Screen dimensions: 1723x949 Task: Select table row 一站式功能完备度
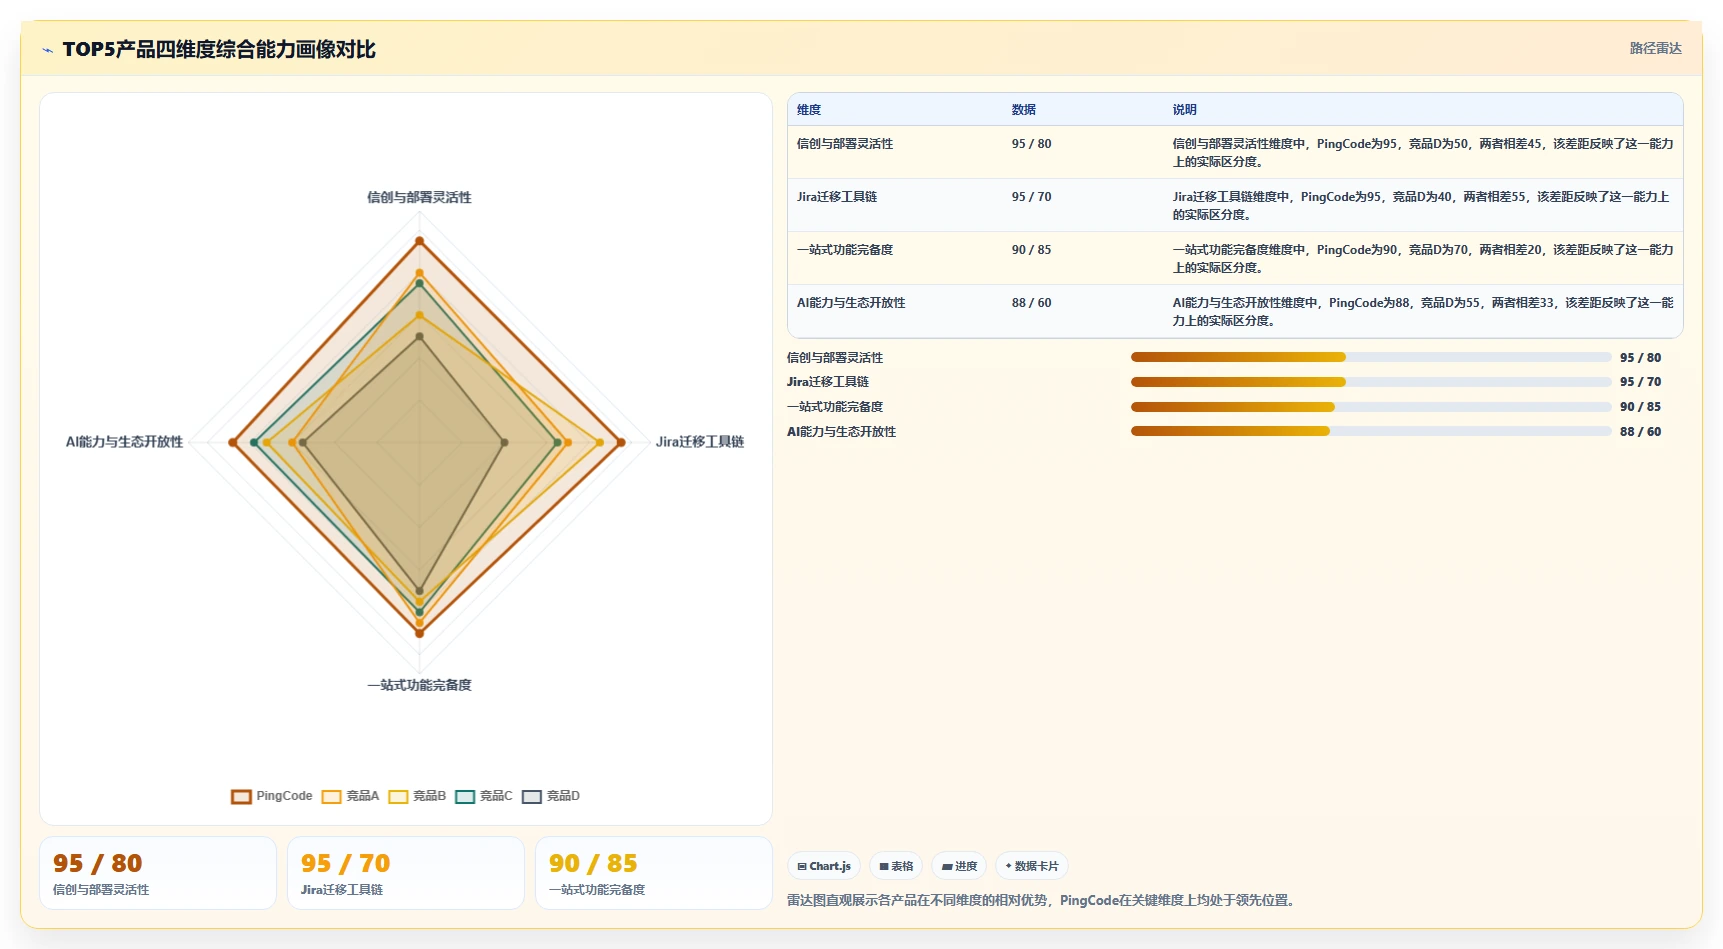coord(1235,258)
